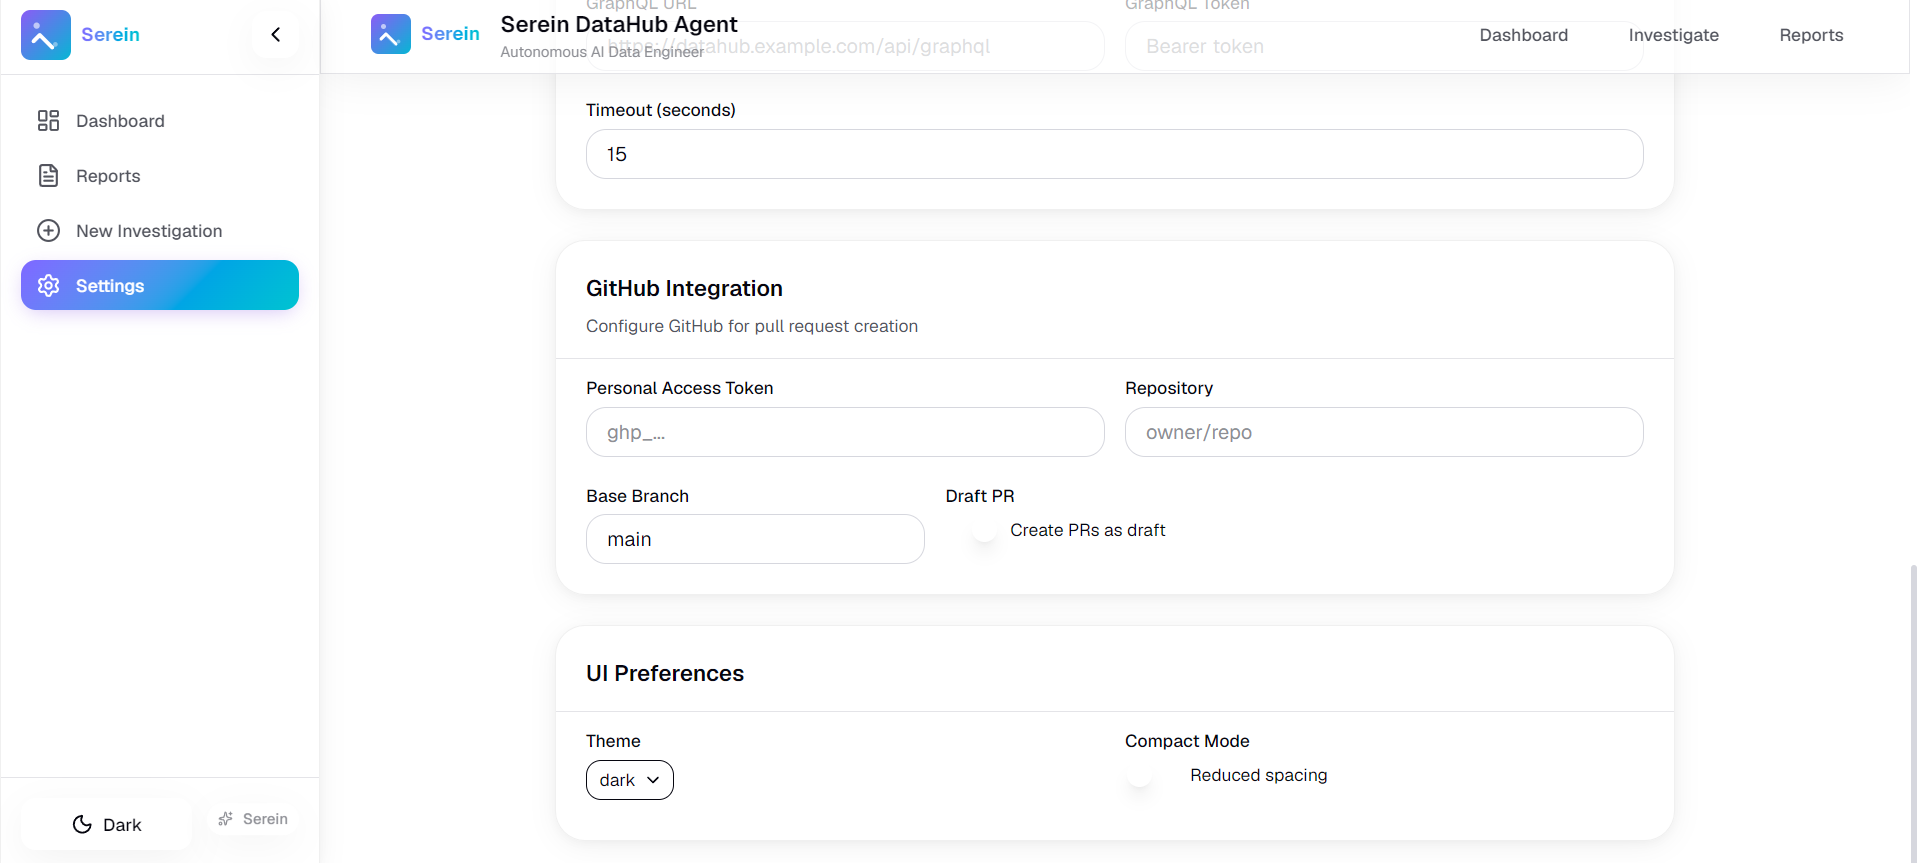Click the 'Timeout (seconds)' label
1917x863 pixels.
tap(661, 110)
